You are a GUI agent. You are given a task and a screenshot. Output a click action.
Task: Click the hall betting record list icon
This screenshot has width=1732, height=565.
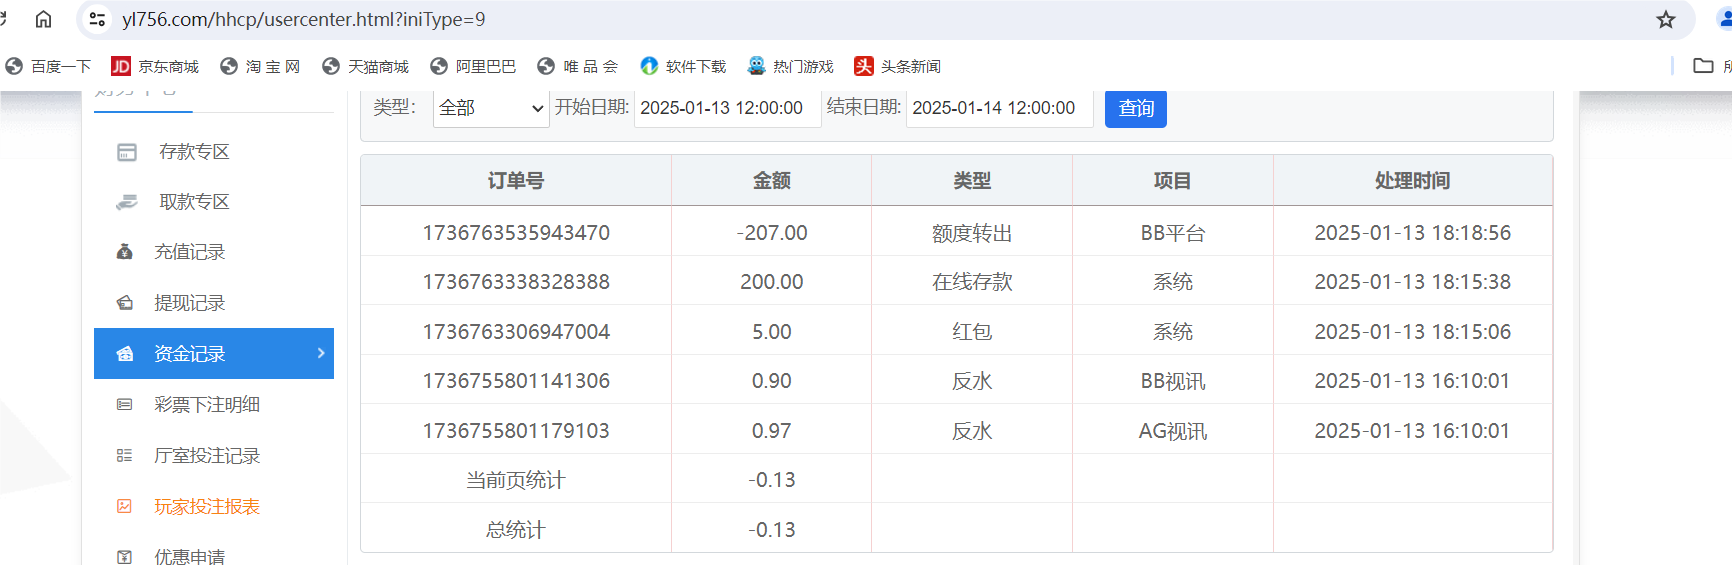pyautogui.click(x=125, y=456)
